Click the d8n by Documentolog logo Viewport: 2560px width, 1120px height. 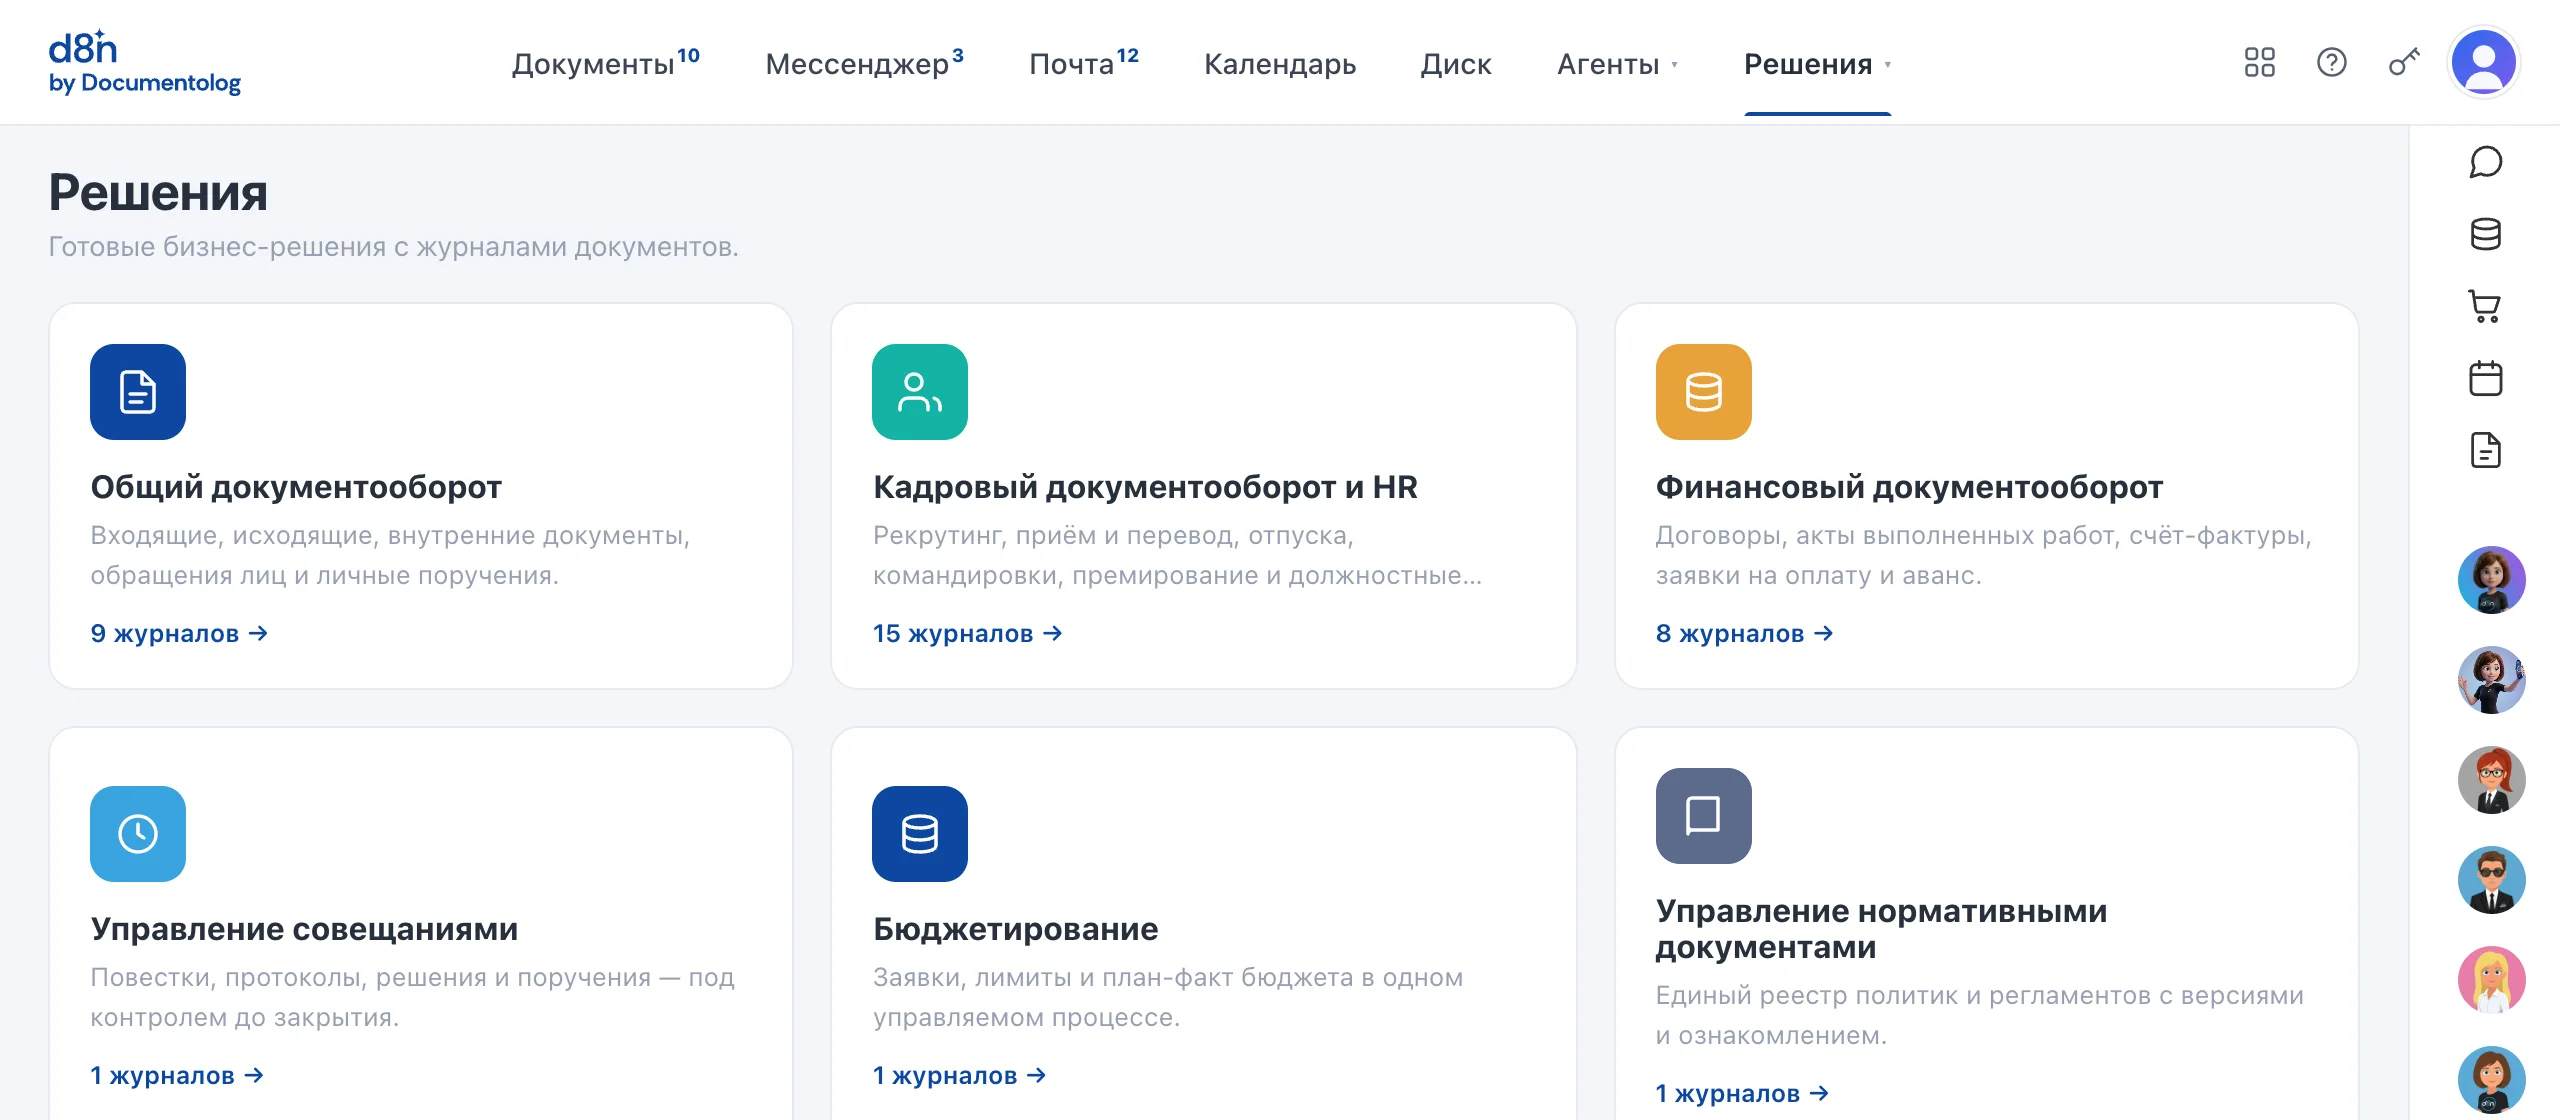(145, 63)
